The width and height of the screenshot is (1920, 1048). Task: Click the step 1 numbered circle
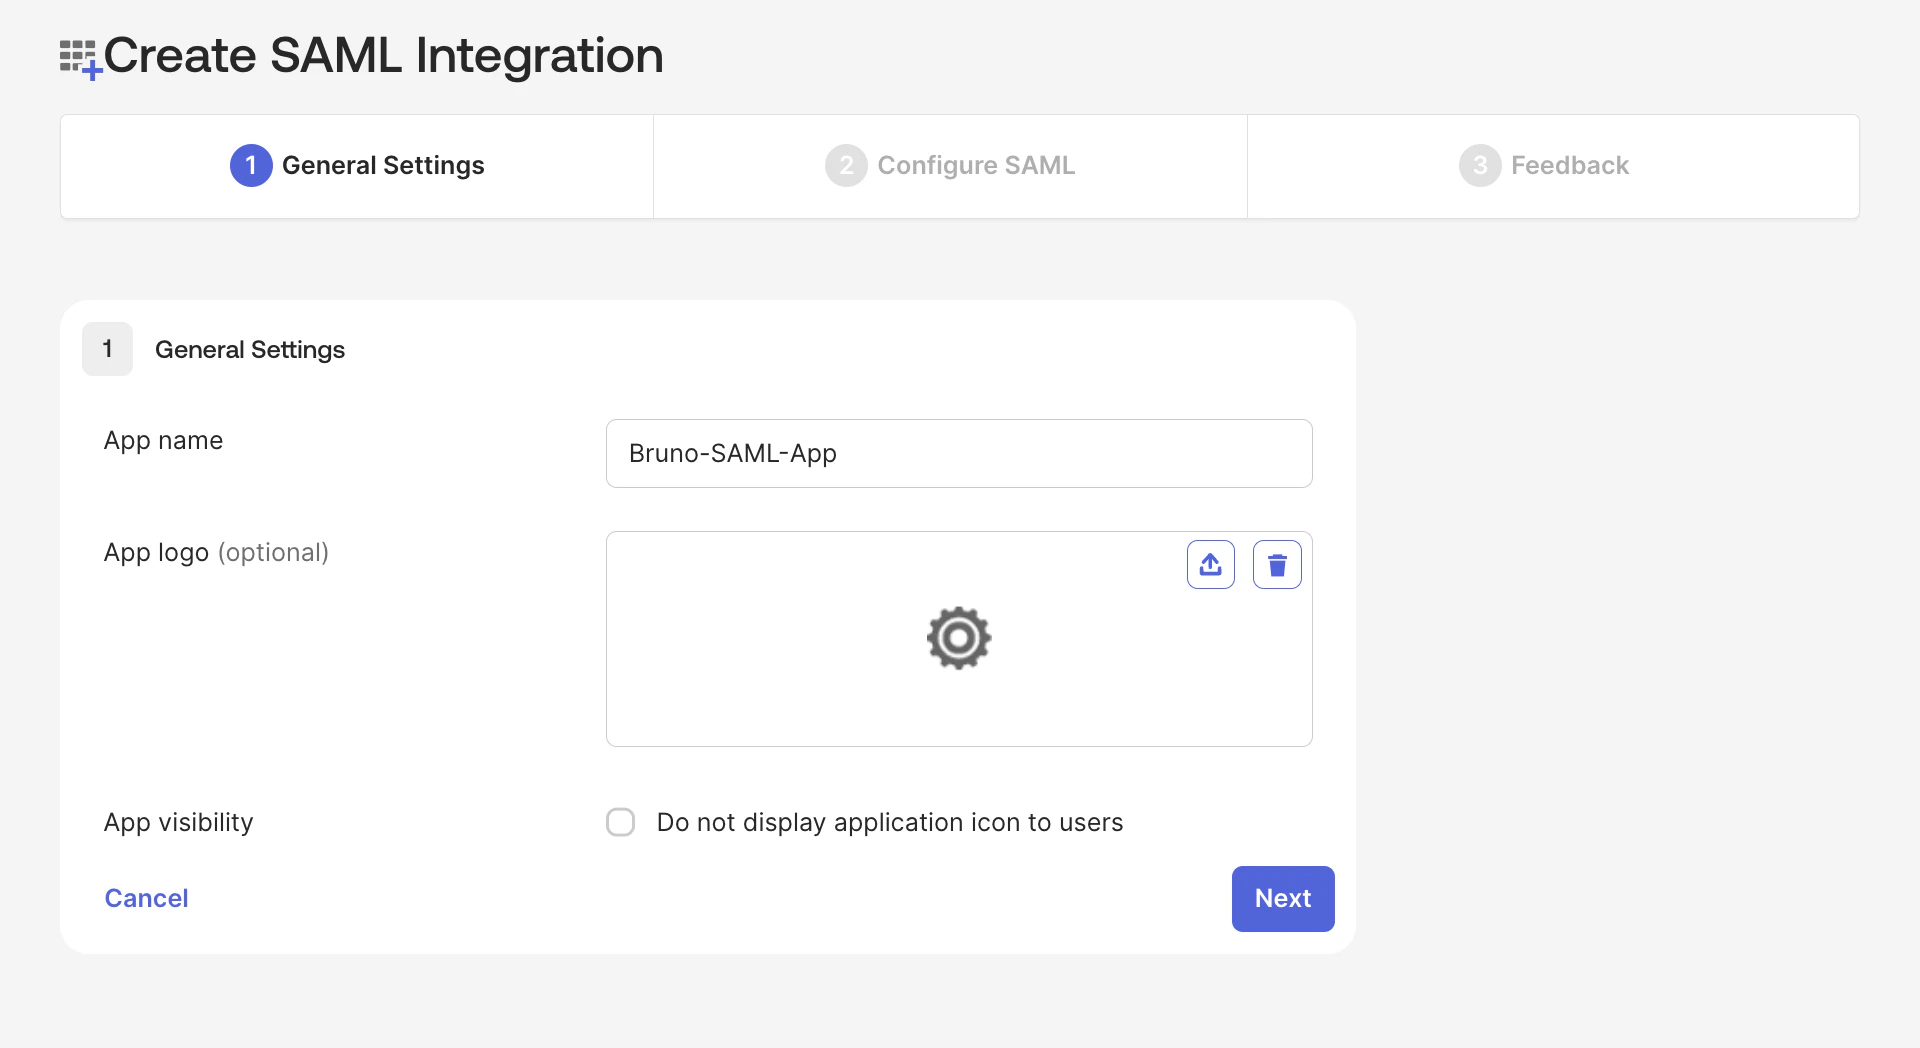click(250, 165)
